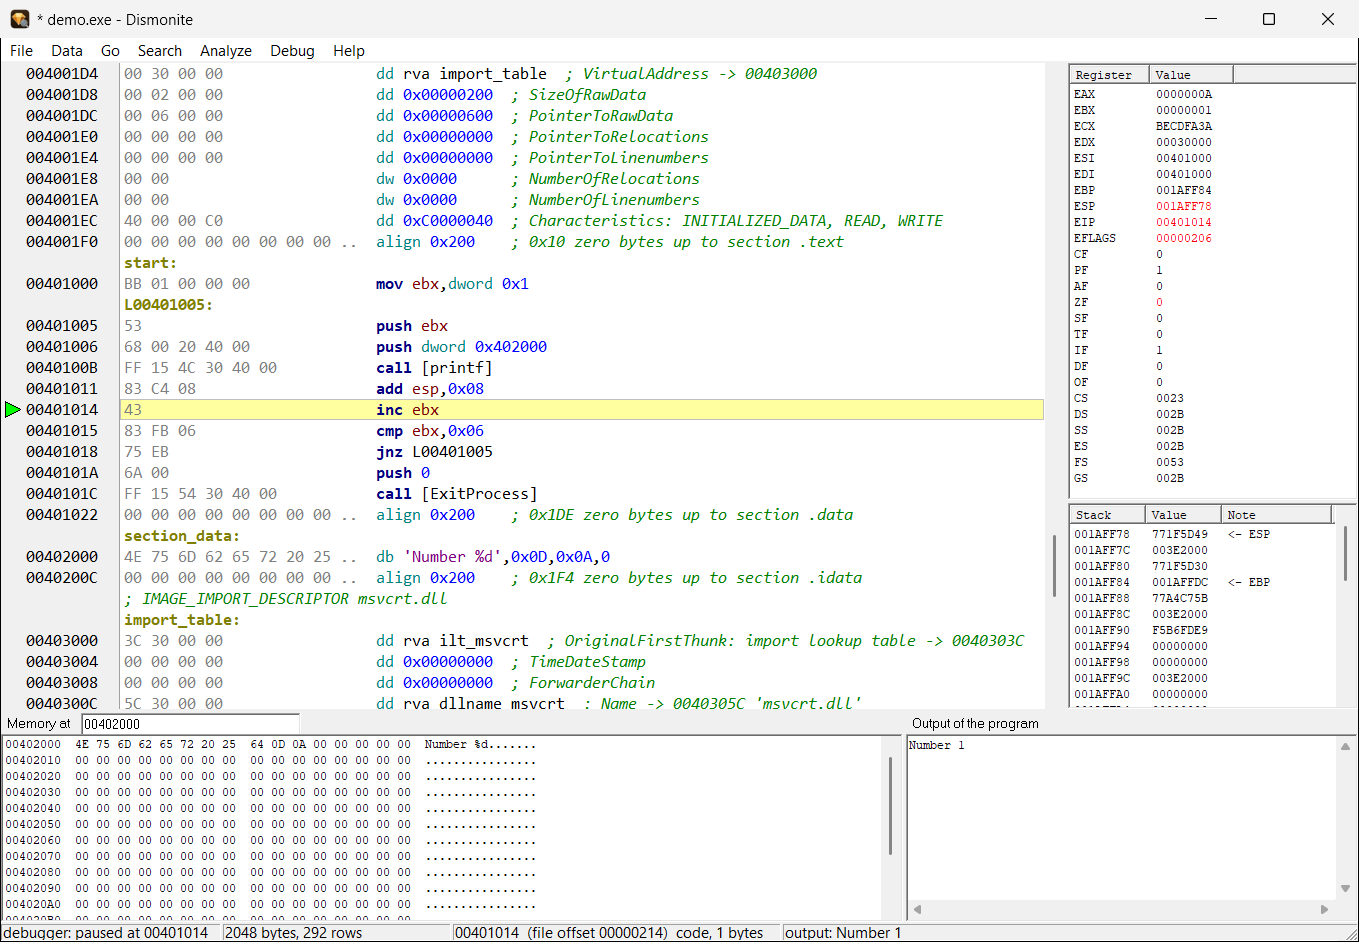
Task: Click the ECX register value BECDFA3A
Action: (x=1184, y=126)
